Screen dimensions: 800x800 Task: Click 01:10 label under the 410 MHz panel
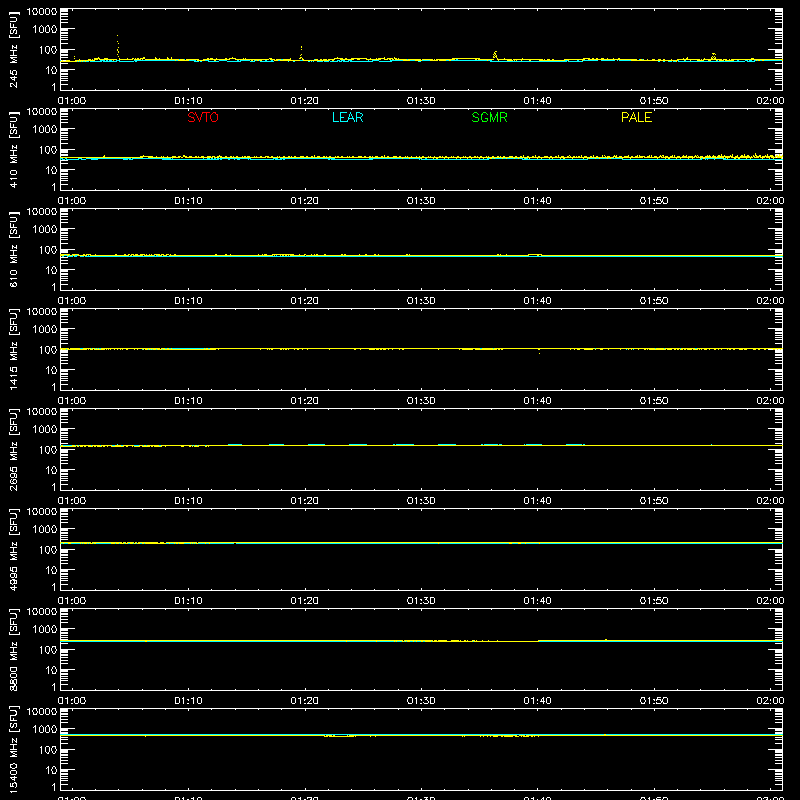tap(188, 201)
